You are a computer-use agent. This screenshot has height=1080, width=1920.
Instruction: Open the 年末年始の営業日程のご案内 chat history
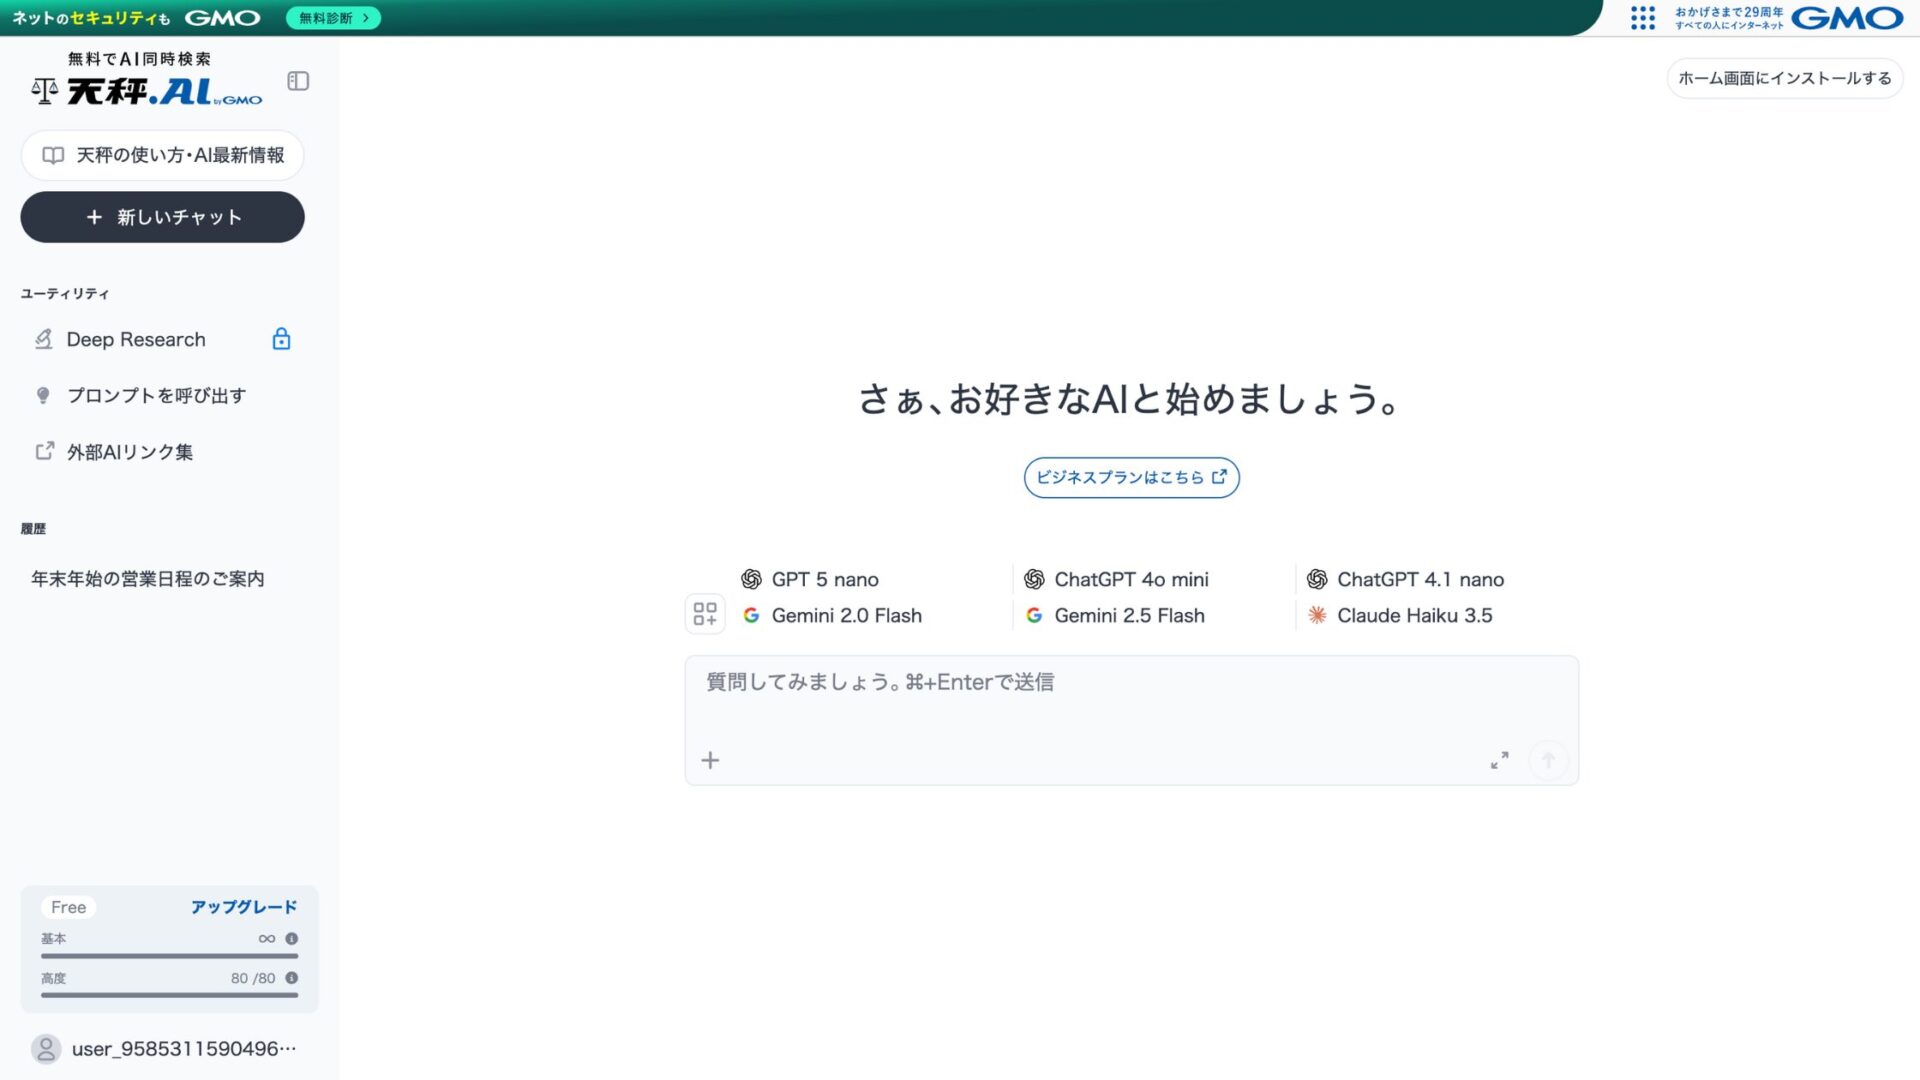(x=148, y=578)
